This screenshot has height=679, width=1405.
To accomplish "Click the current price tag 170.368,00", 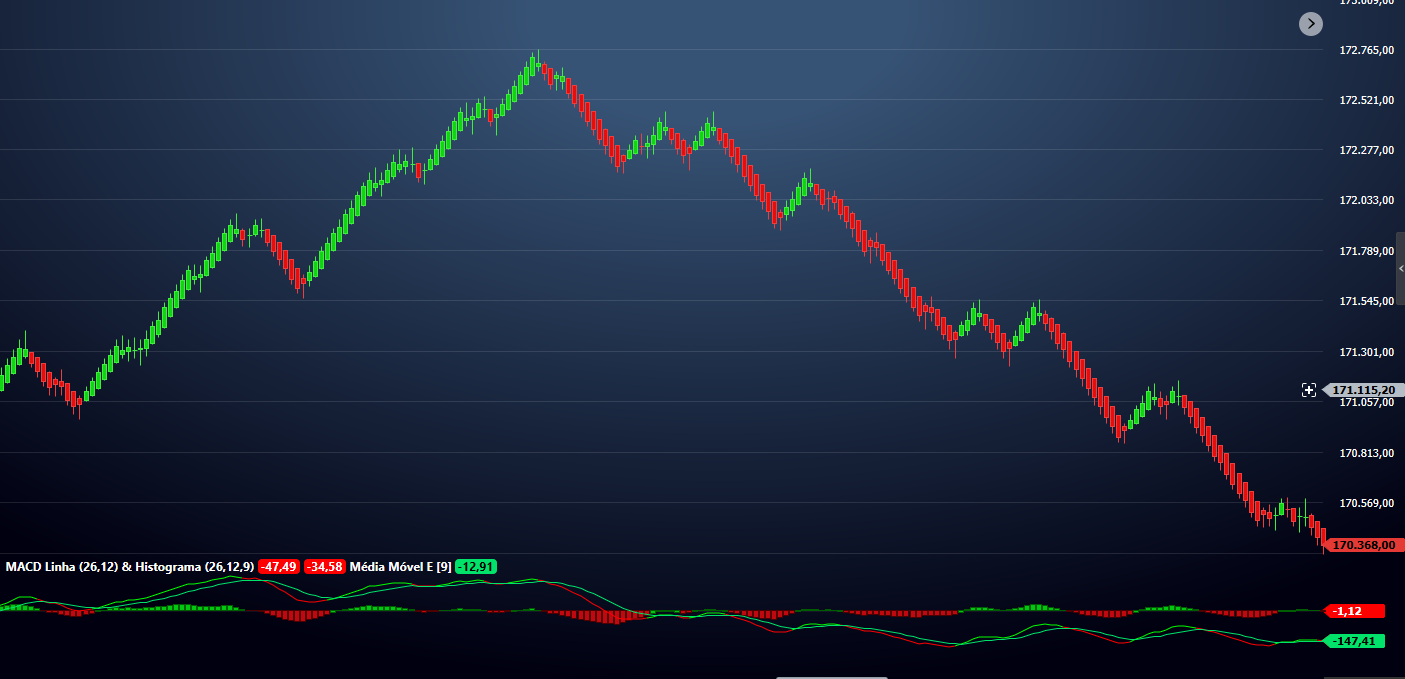I will click(x=1364, y=545).
